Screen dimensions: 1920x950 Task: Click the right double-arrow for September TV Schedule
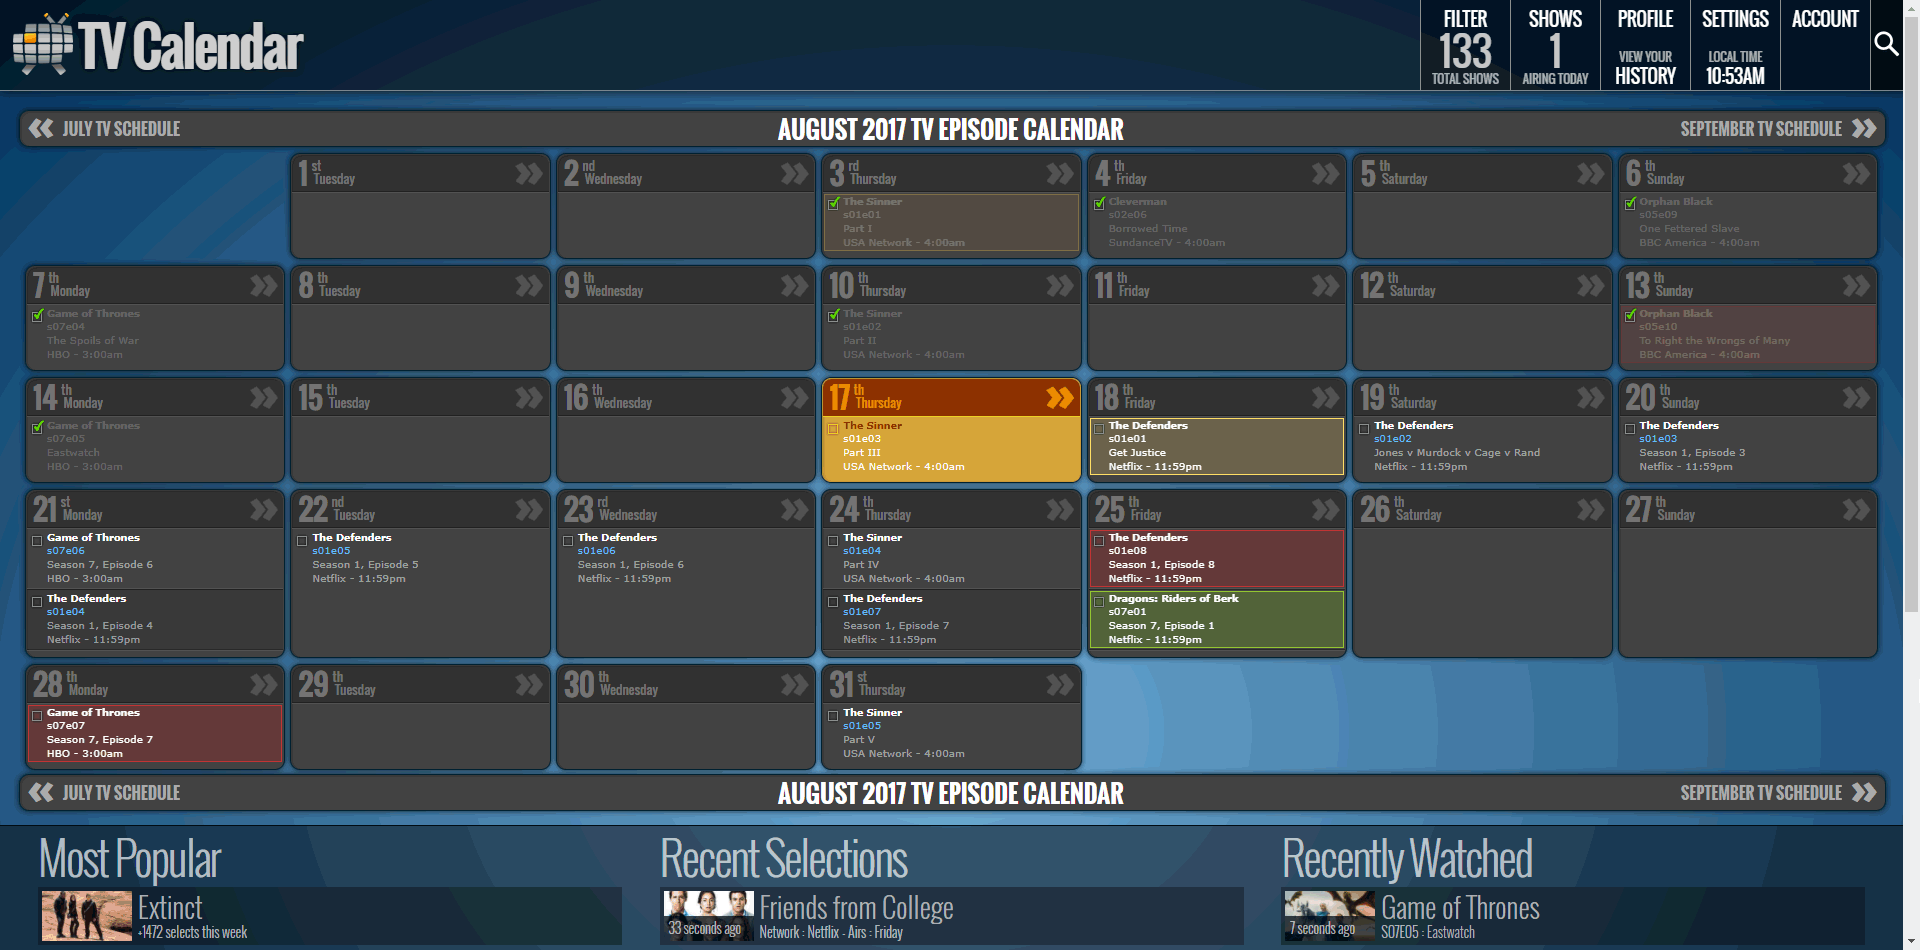point(1866,128)
